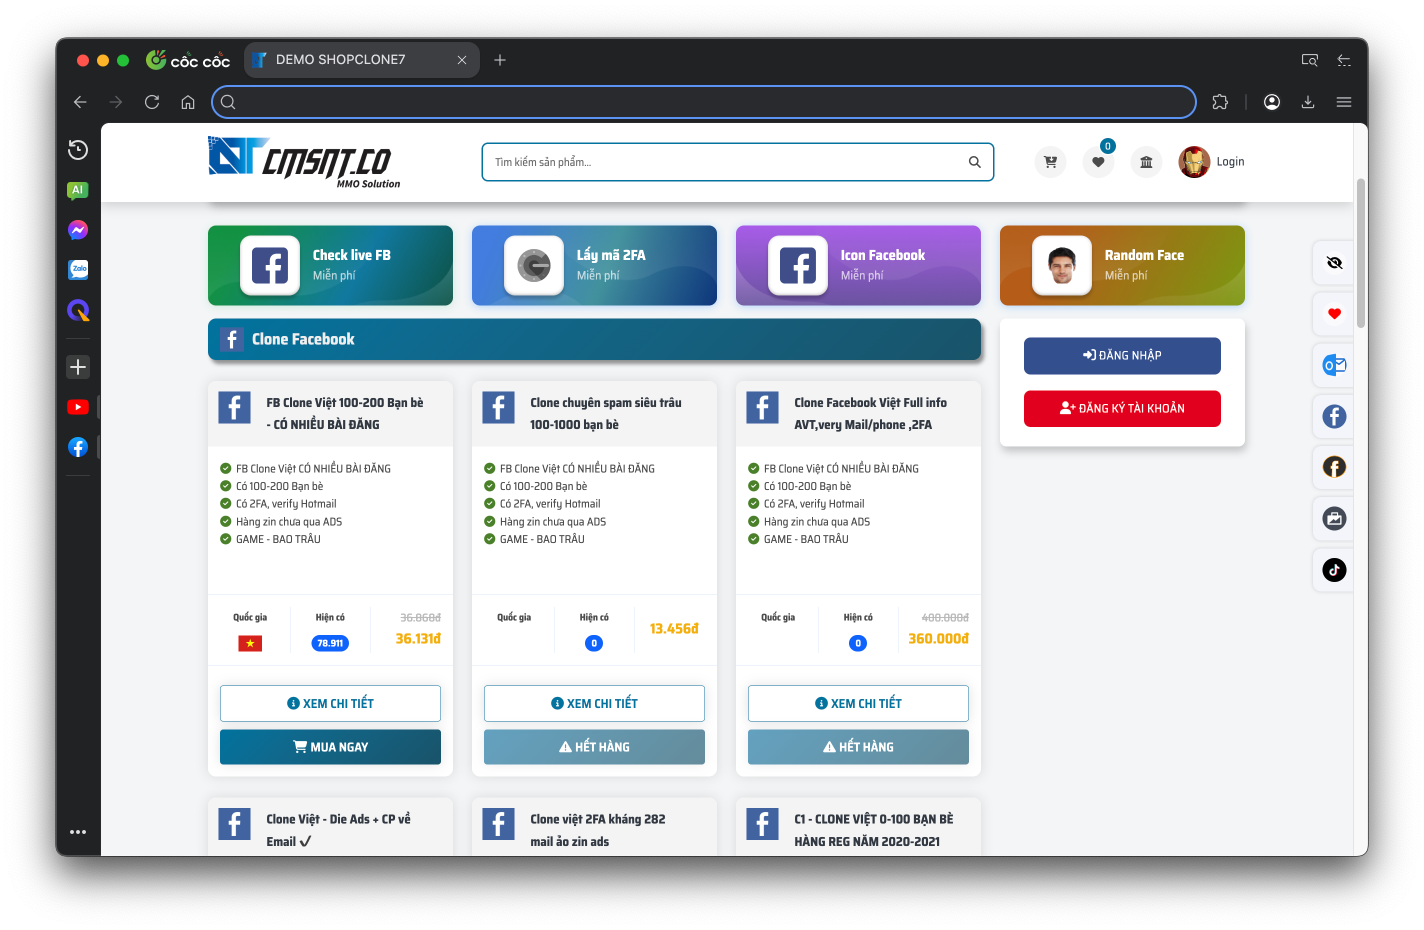The width and height of the screenshot is (1424, 930).
Task: Click the shopping cart icon in header
Action: click(x=1050, y=162)
